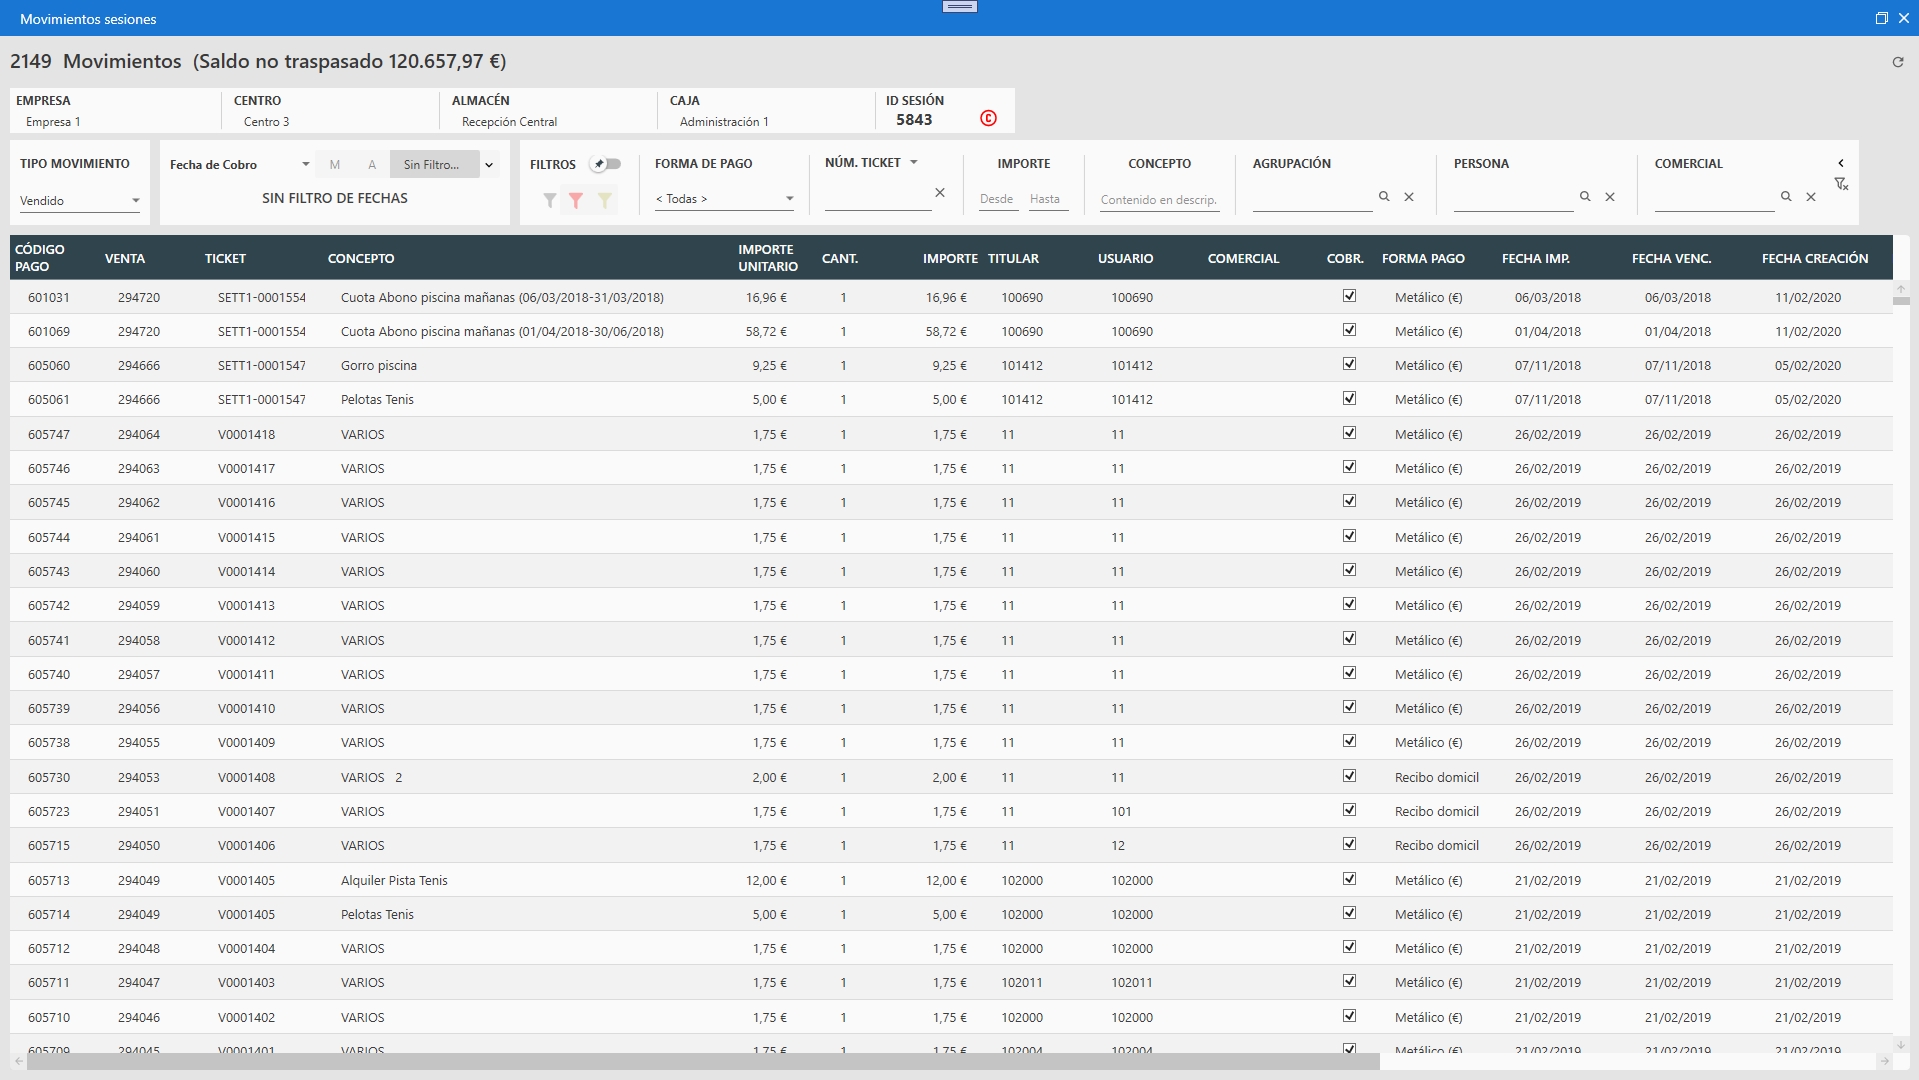
Task: Uncheck Cobr. for payment 605741
Action: [x=1349, y=639]
